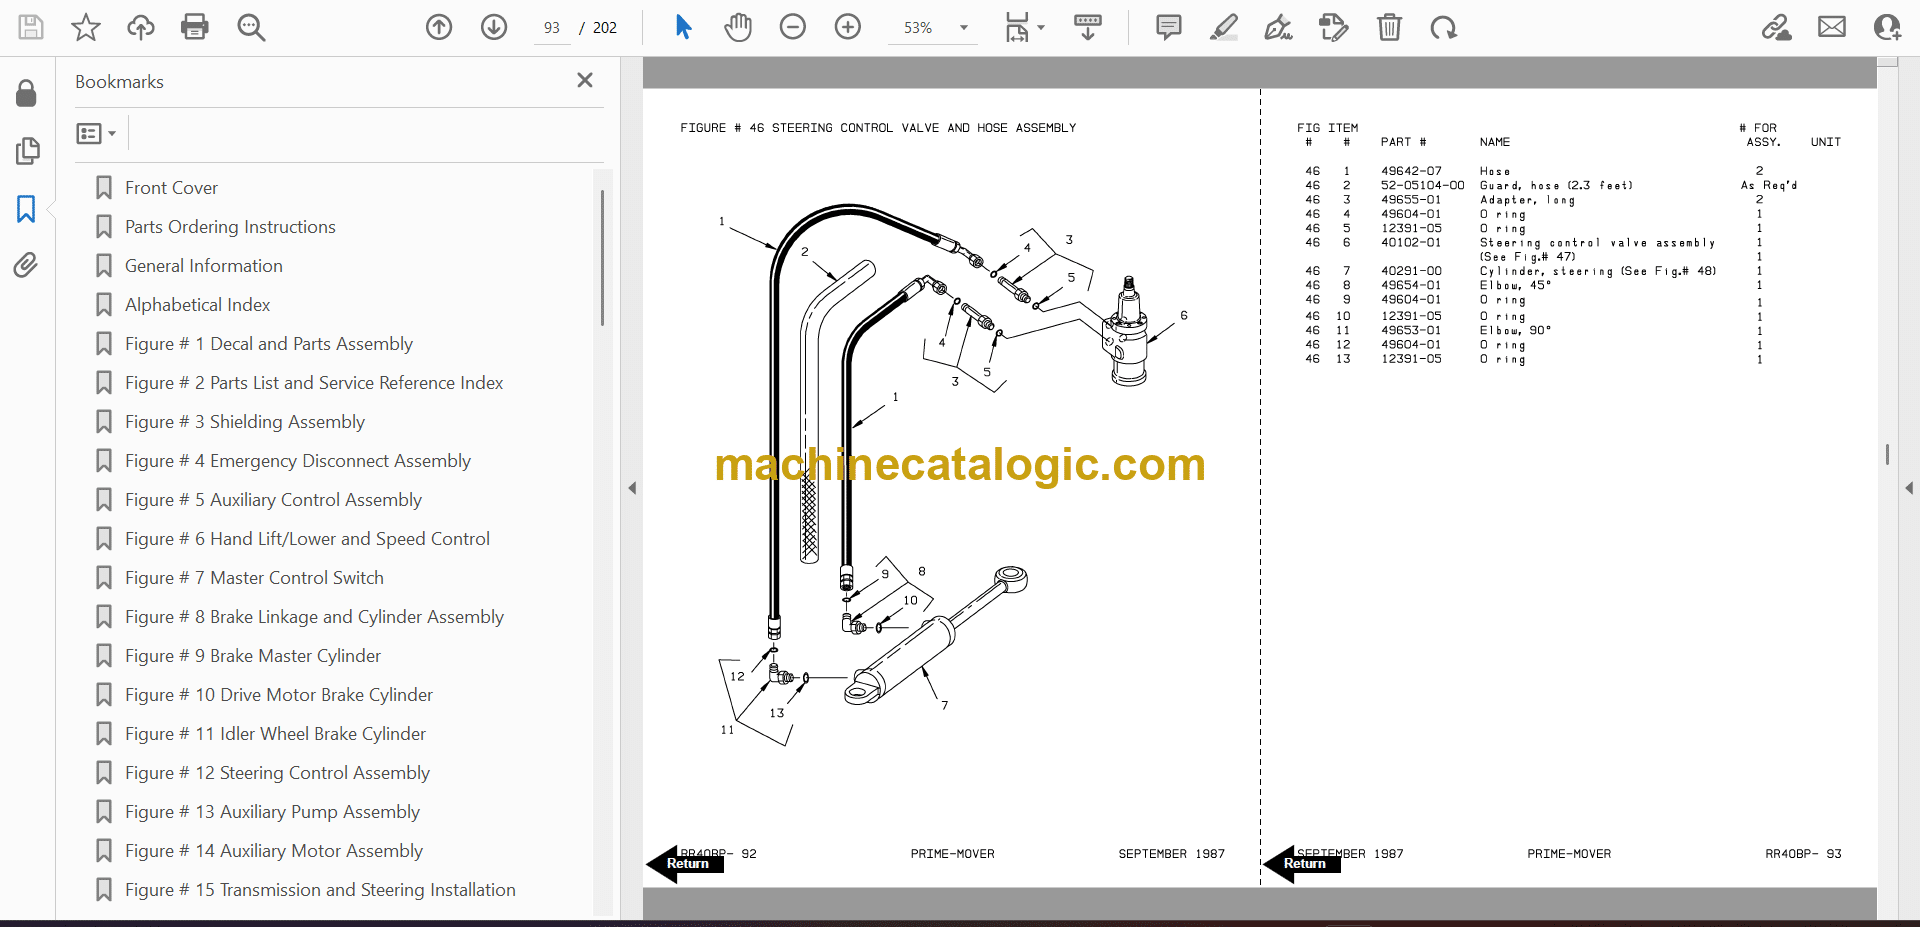Open Figure # 8 Brake Linkage and Cylinder Assembly
This screenshot has height=927, width=1920.
pyautogui.click(x=314, y=617)
